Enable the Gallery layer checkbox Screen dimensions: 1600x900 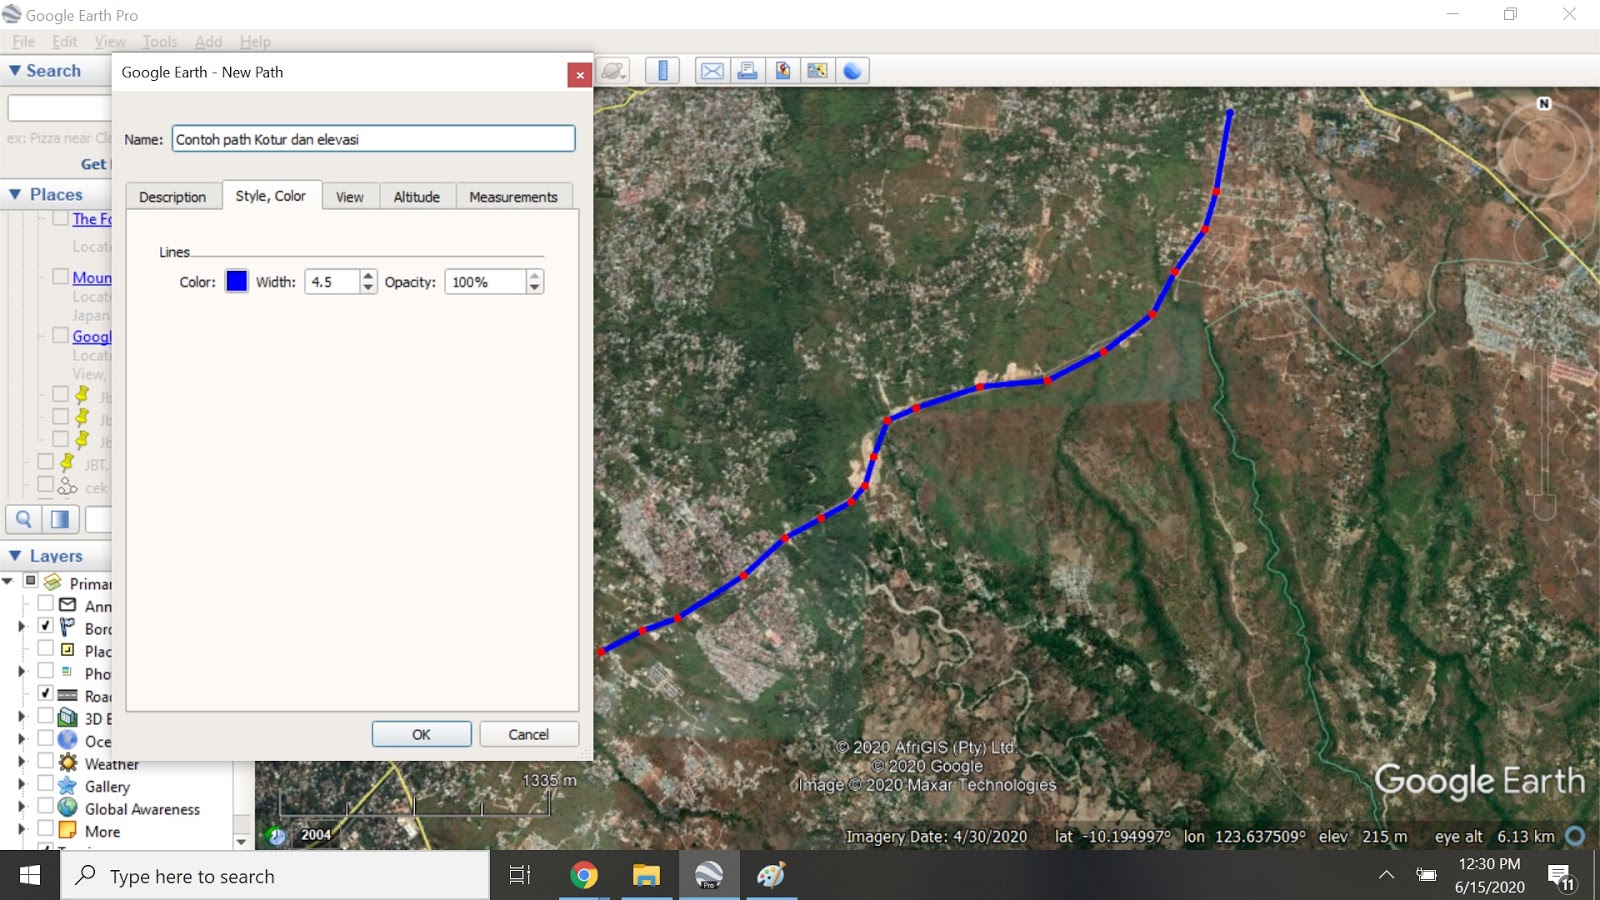(x=46, y=783)
